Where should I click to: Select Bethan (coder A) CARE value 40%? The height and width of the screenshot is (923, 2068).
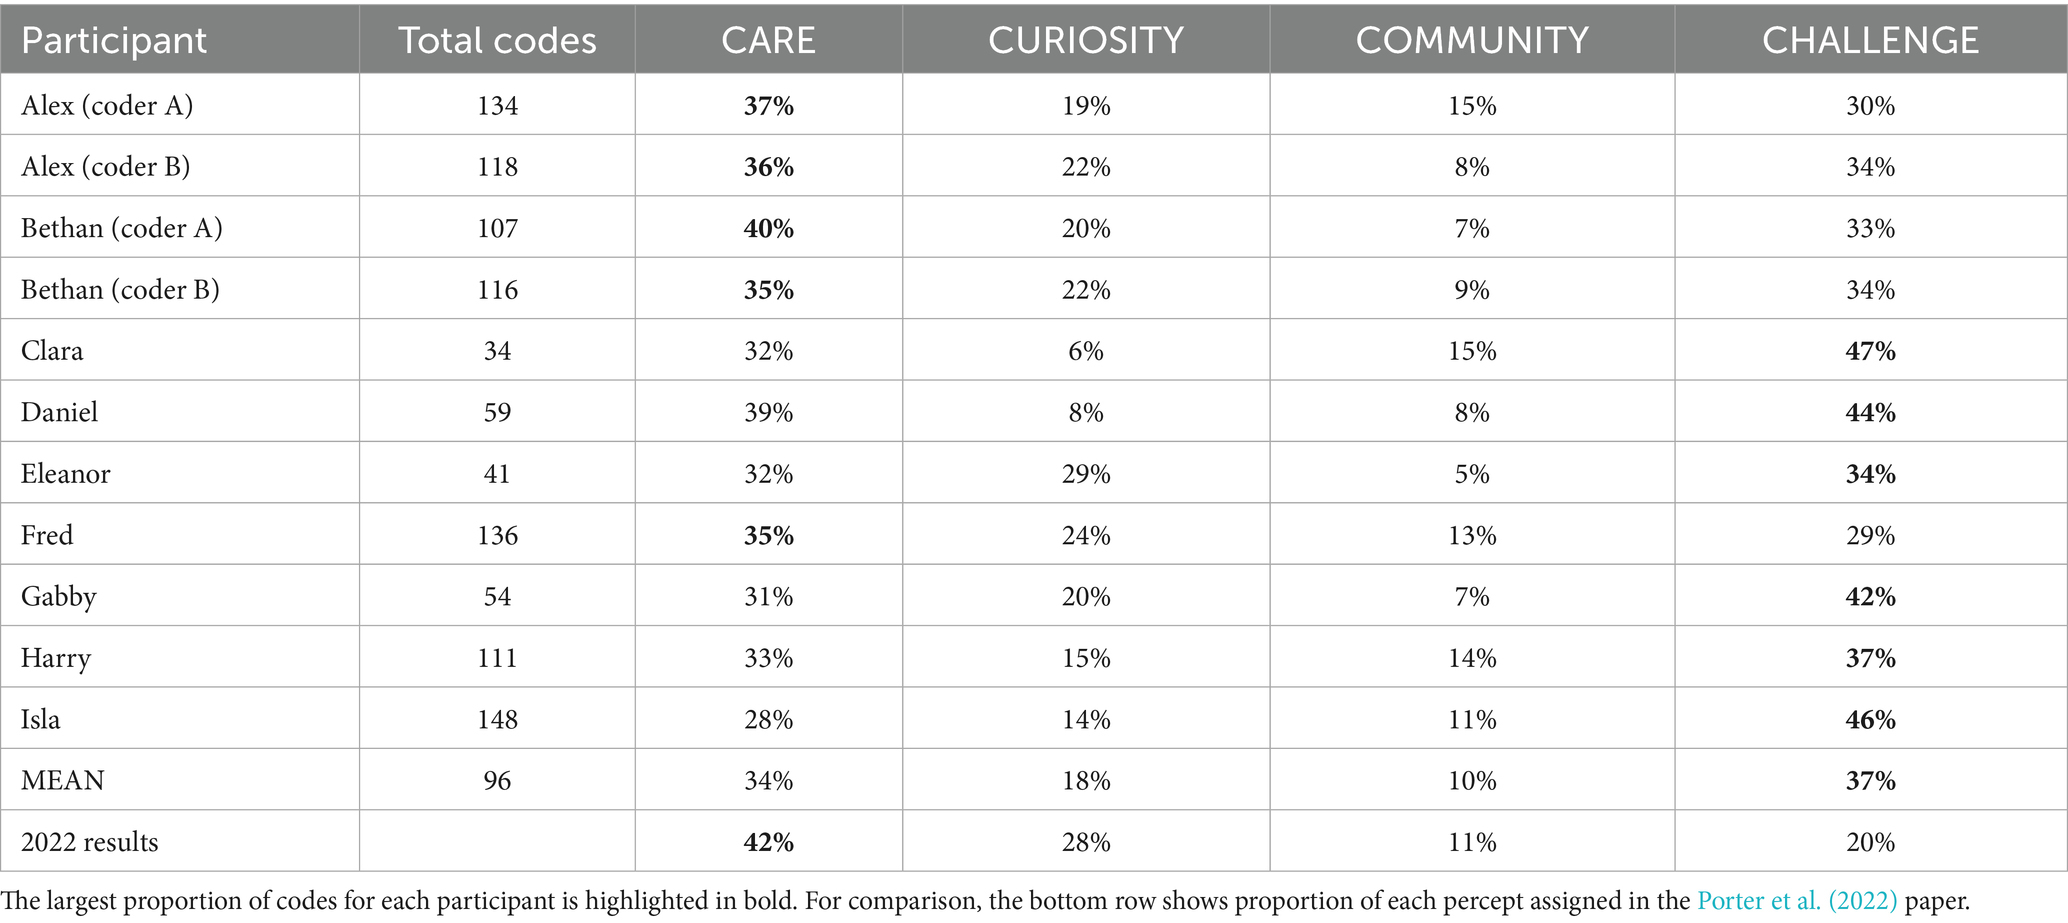click(x=768, y=228)
